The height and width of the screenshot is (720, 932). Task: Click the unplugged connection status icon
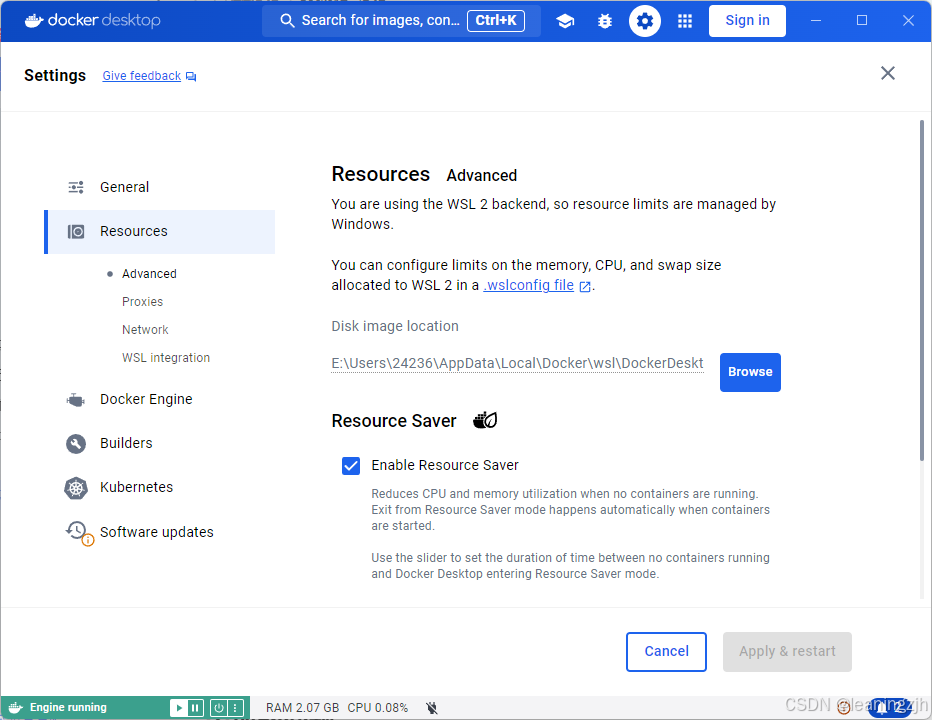pos(432,708)
